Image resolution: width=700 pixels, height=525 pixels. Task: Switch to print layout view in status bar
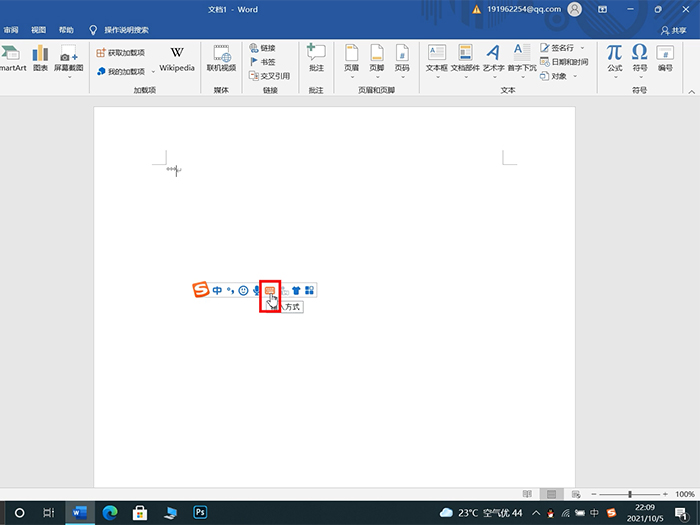point(551,494)
